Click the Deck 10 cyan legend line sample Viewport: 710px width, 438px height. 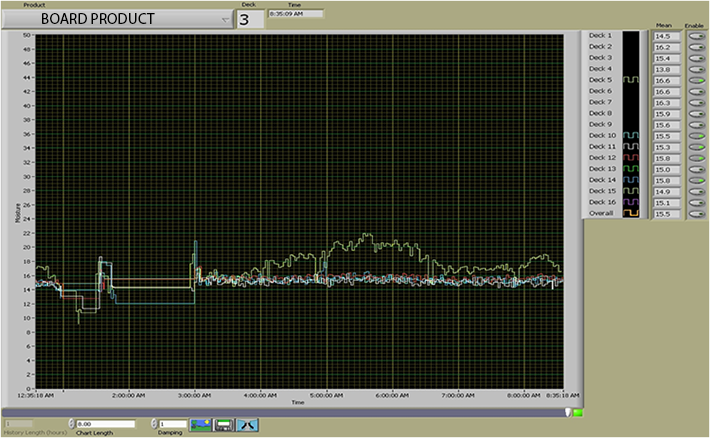(631, 135)
